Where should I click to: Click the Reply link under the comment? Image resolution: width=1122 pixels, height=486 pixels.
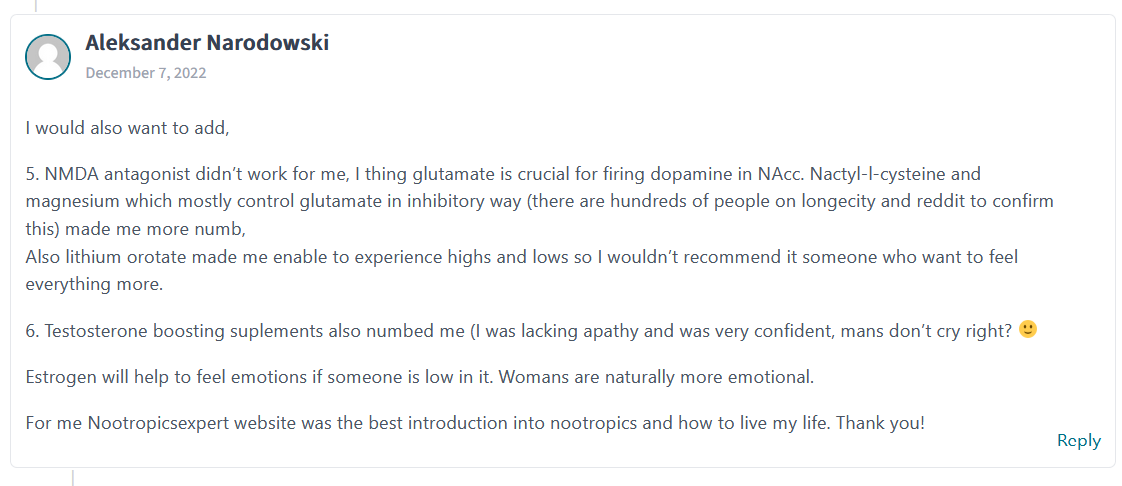(1078, 441)
